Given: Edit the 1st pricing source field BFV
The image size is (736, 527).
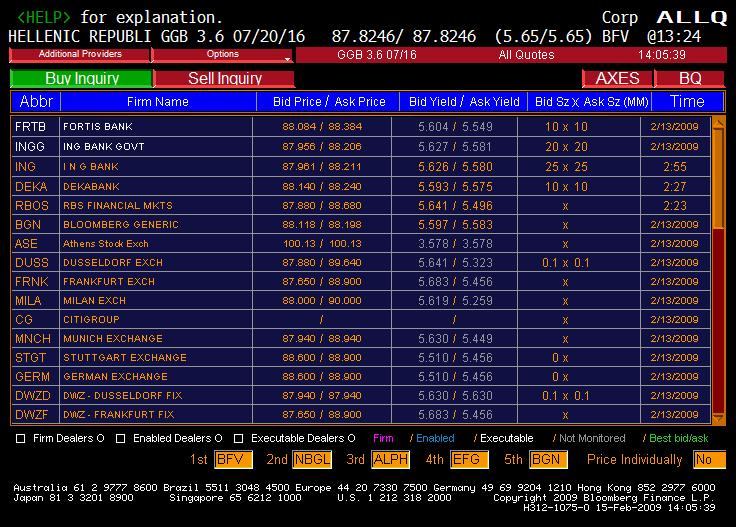Looking at the screenshot, I should pyautogui.click(x=233, y=459).
